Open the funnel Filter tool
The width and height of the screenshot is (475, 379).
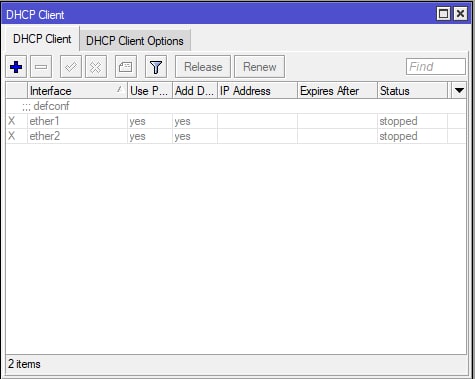156,67
